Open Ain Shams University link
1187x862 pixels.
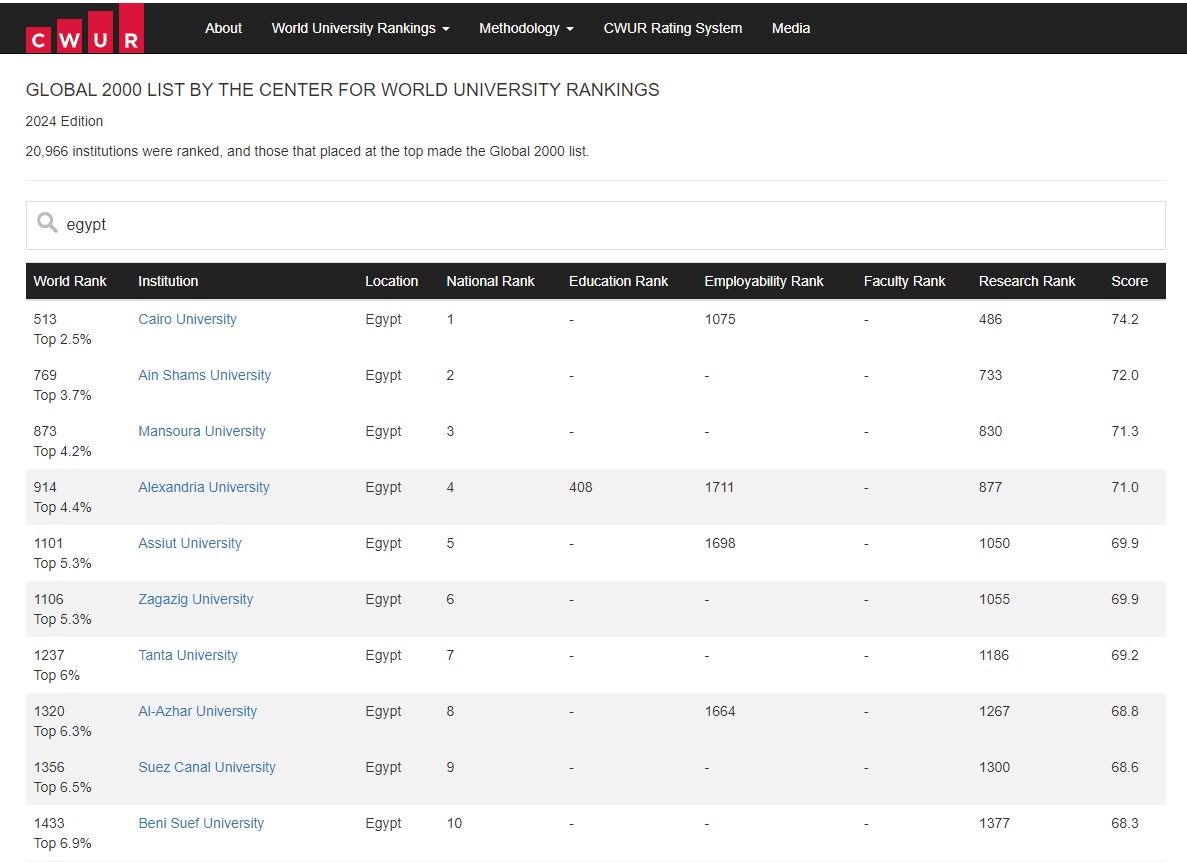[x=204, y=375]
